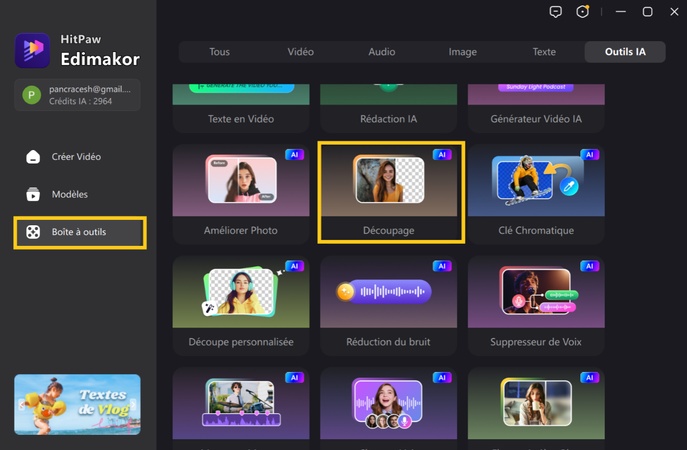
Task: Go to next promo banner slide arrow
Action: point(134,405)
